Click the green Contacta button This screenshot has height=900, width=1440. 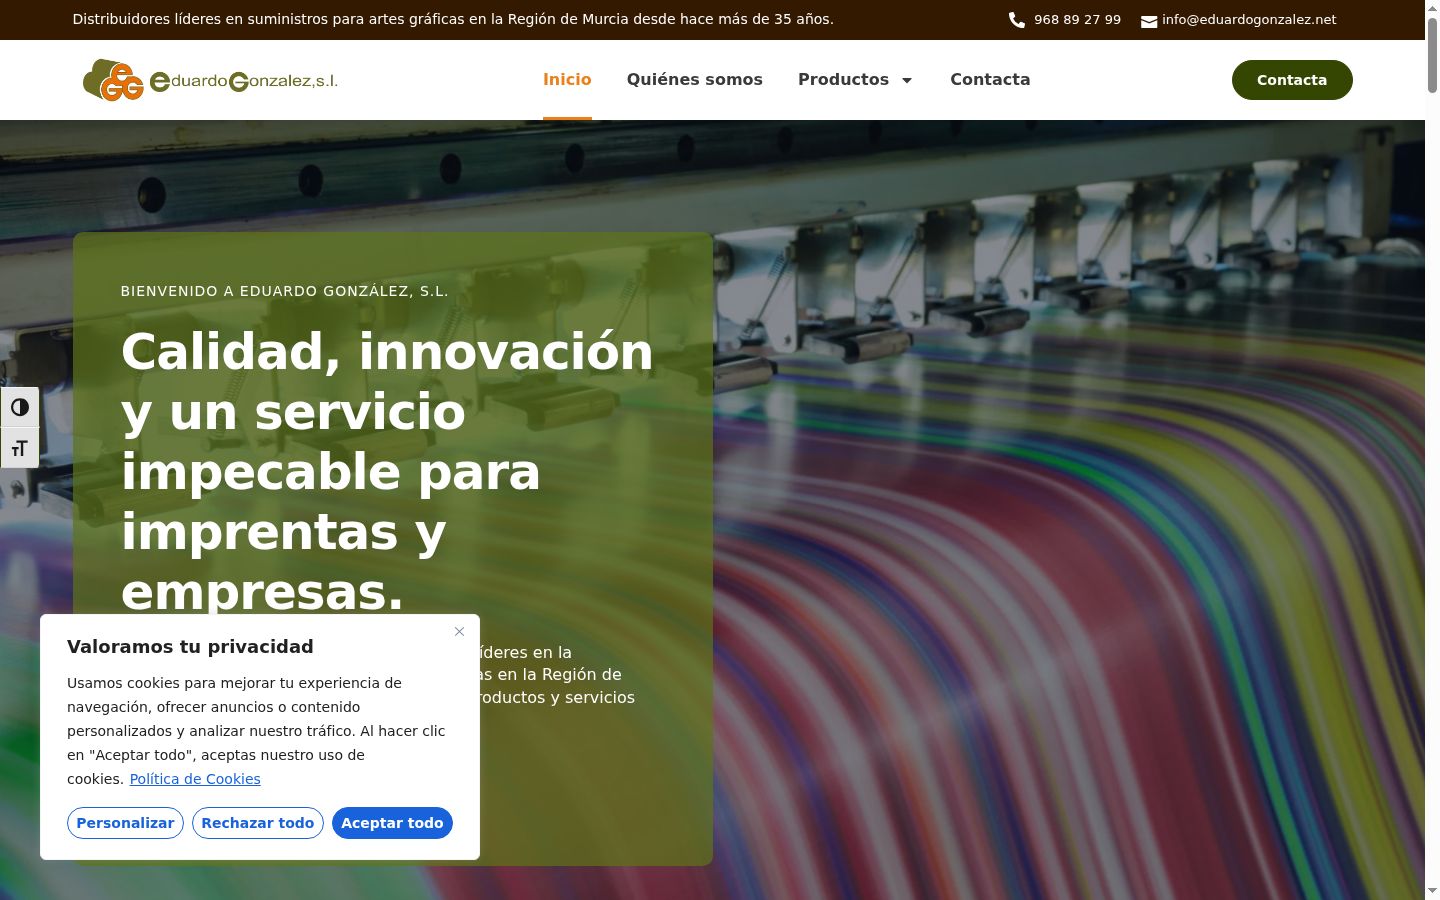pos(1292,80)
